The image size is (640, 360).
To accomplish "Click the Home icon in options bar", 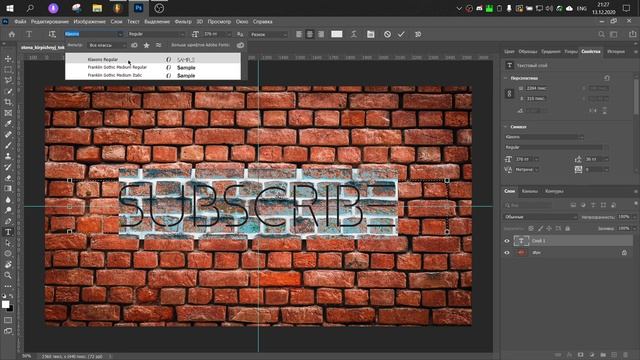I will point(12,34).
